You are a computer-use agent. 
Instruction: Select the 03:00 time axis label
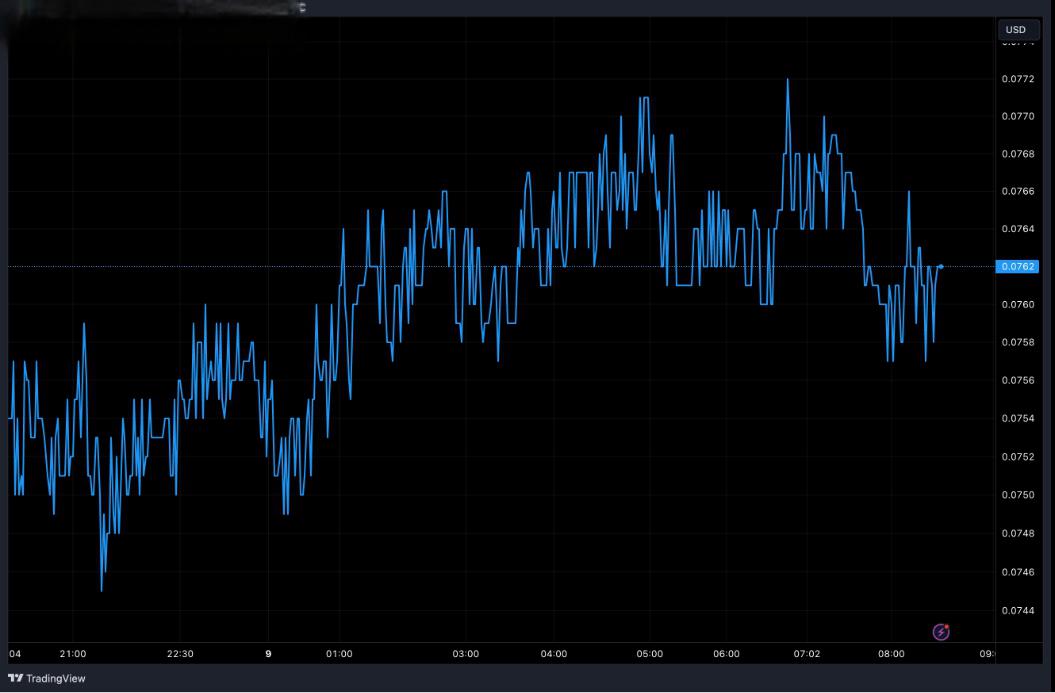tap(466, 654)
